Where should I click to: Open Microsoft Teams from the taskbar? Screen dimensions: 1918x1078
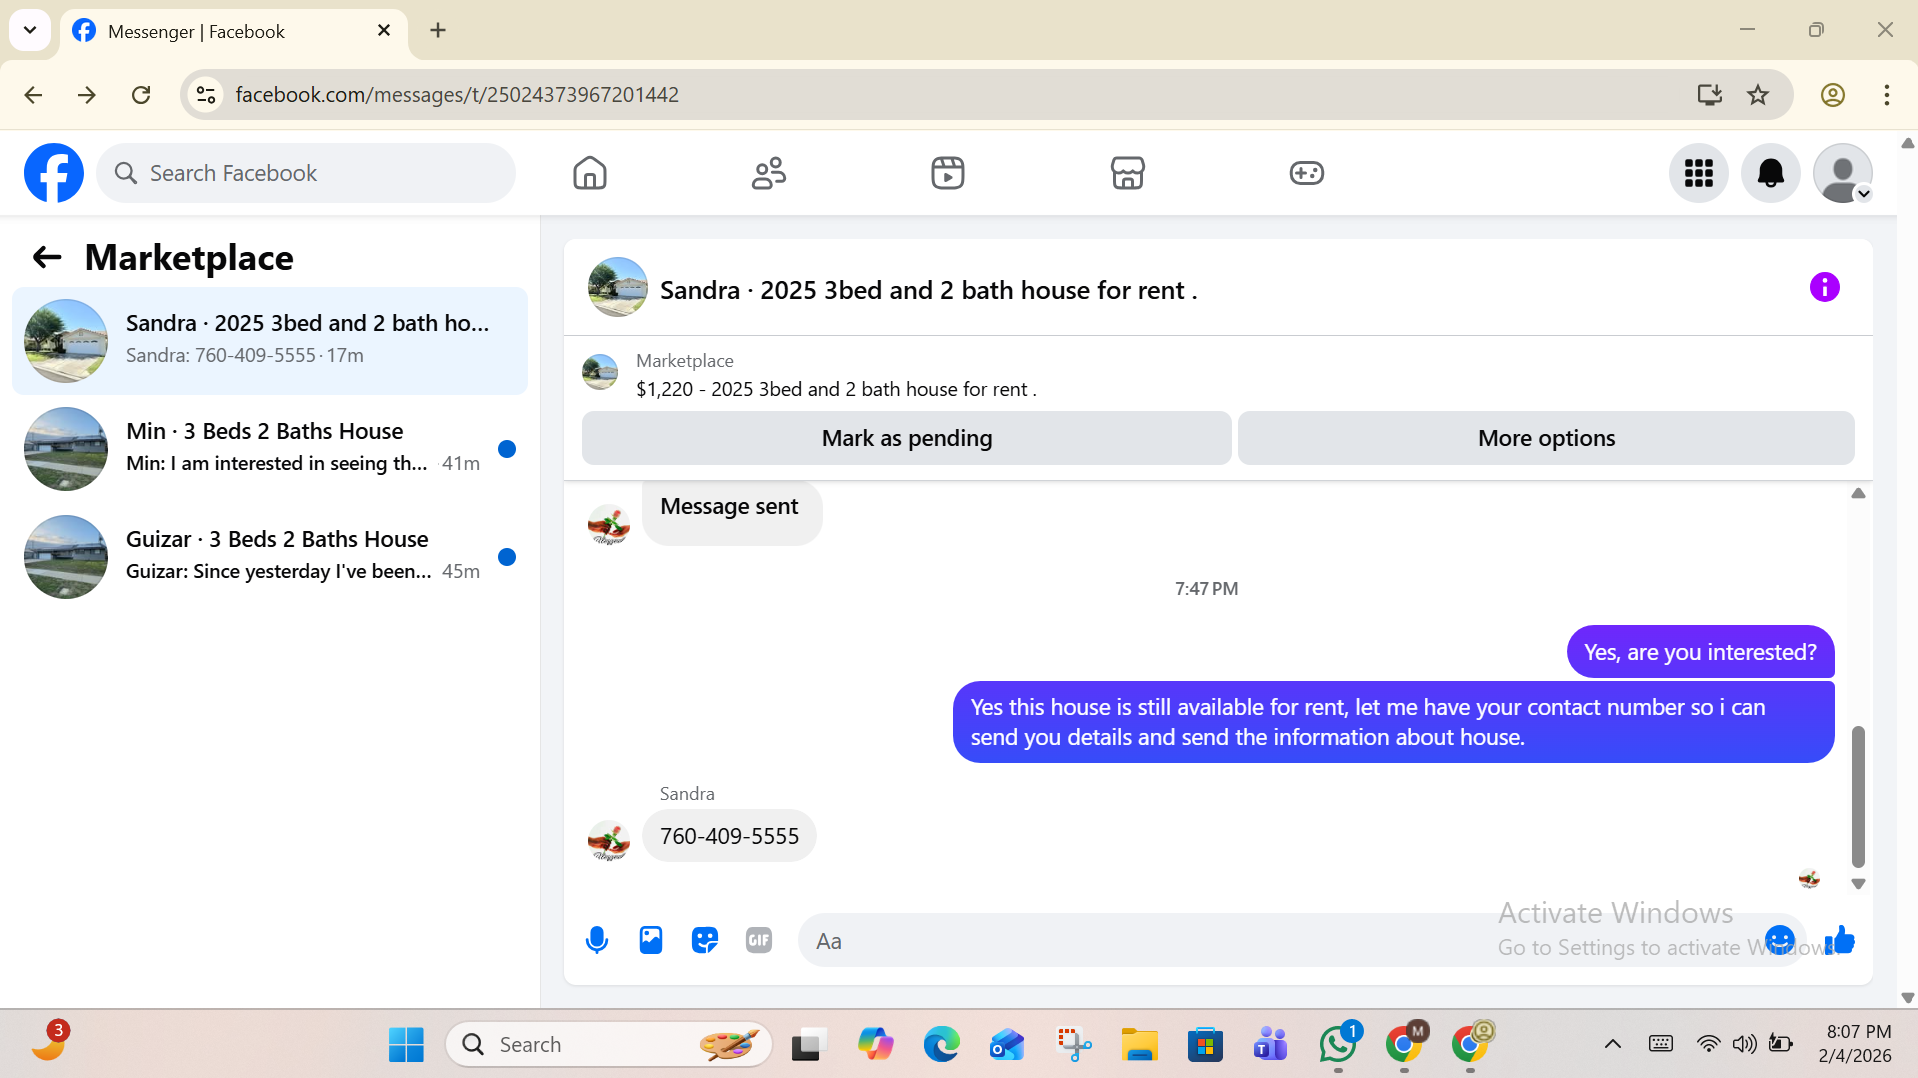pyautogui.click(x=1271, y=1045)
